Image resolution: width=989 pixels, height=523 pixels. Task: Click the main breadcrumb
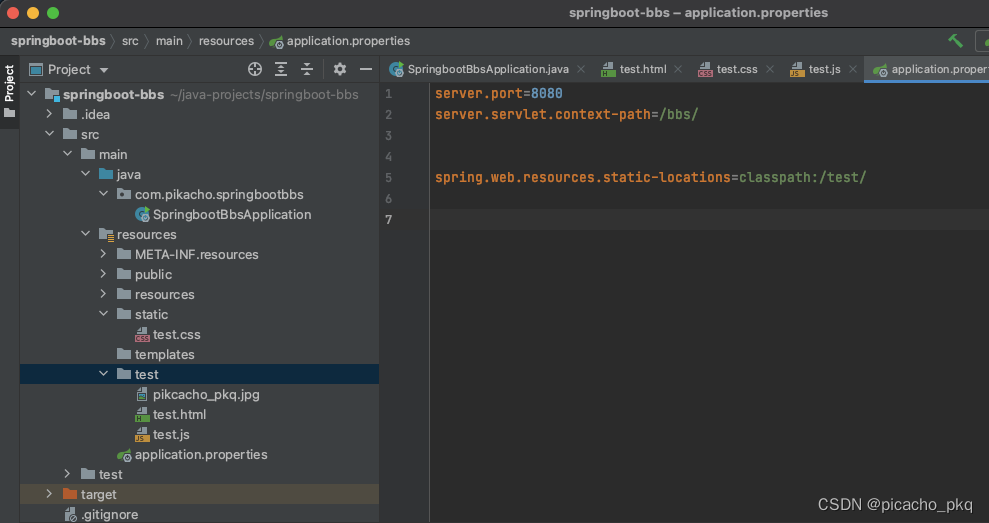(169, 41)
